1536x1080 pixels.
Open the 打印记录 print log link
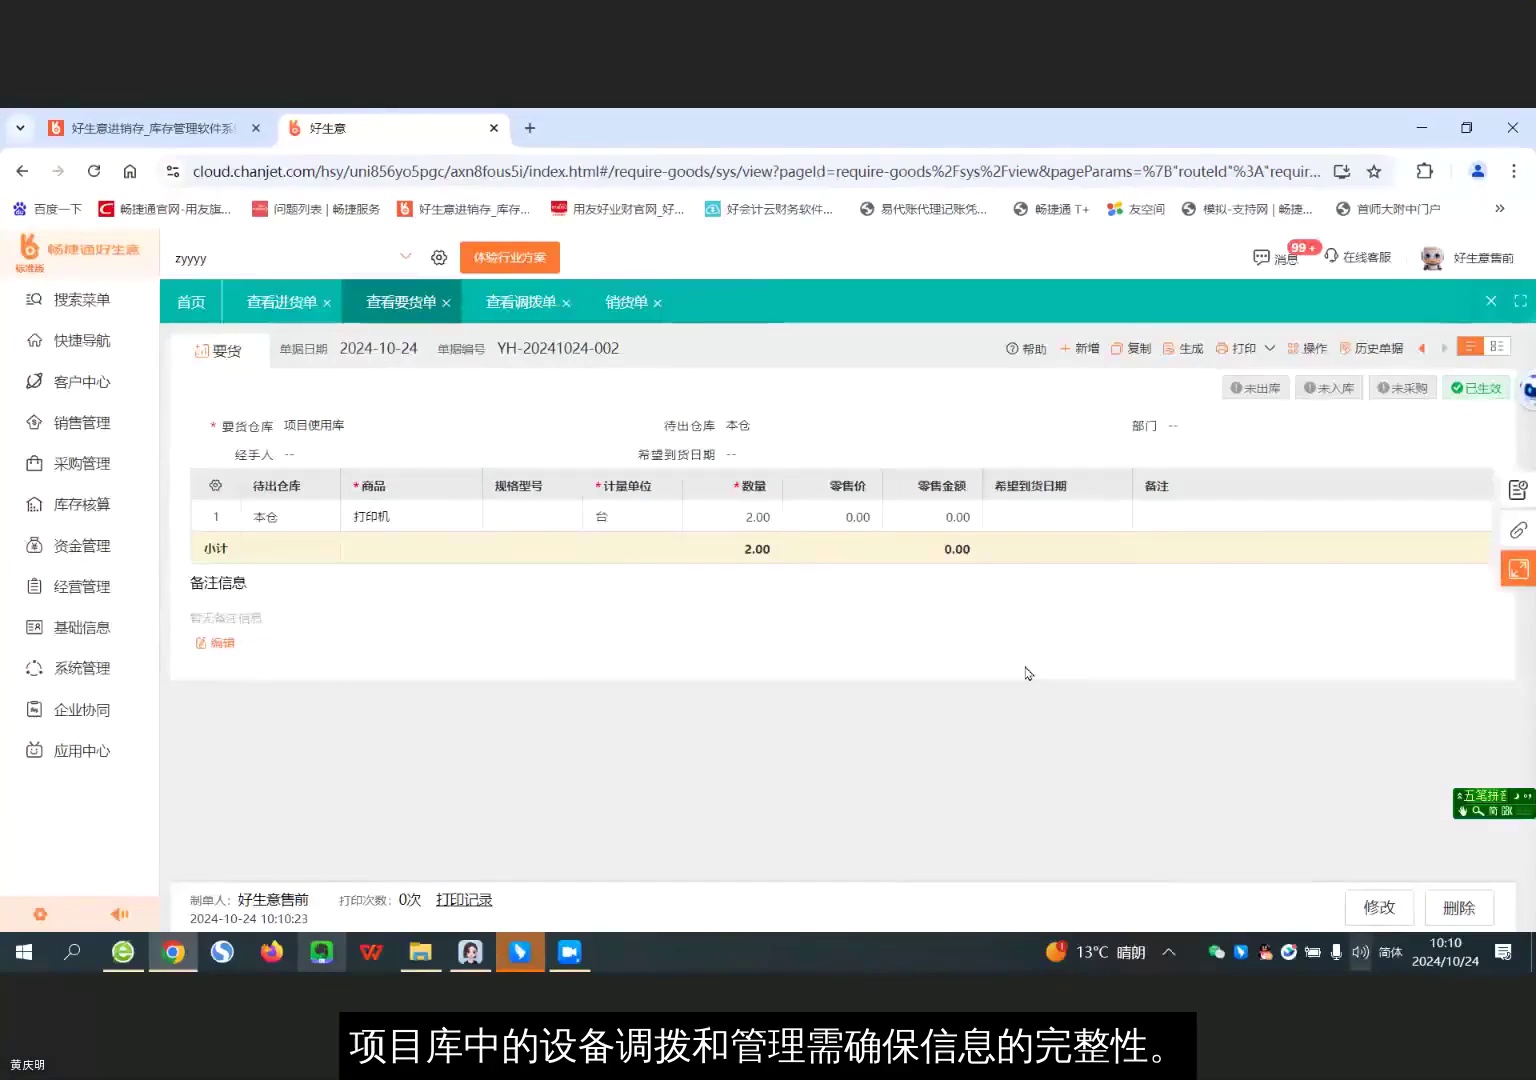(463, 899)
